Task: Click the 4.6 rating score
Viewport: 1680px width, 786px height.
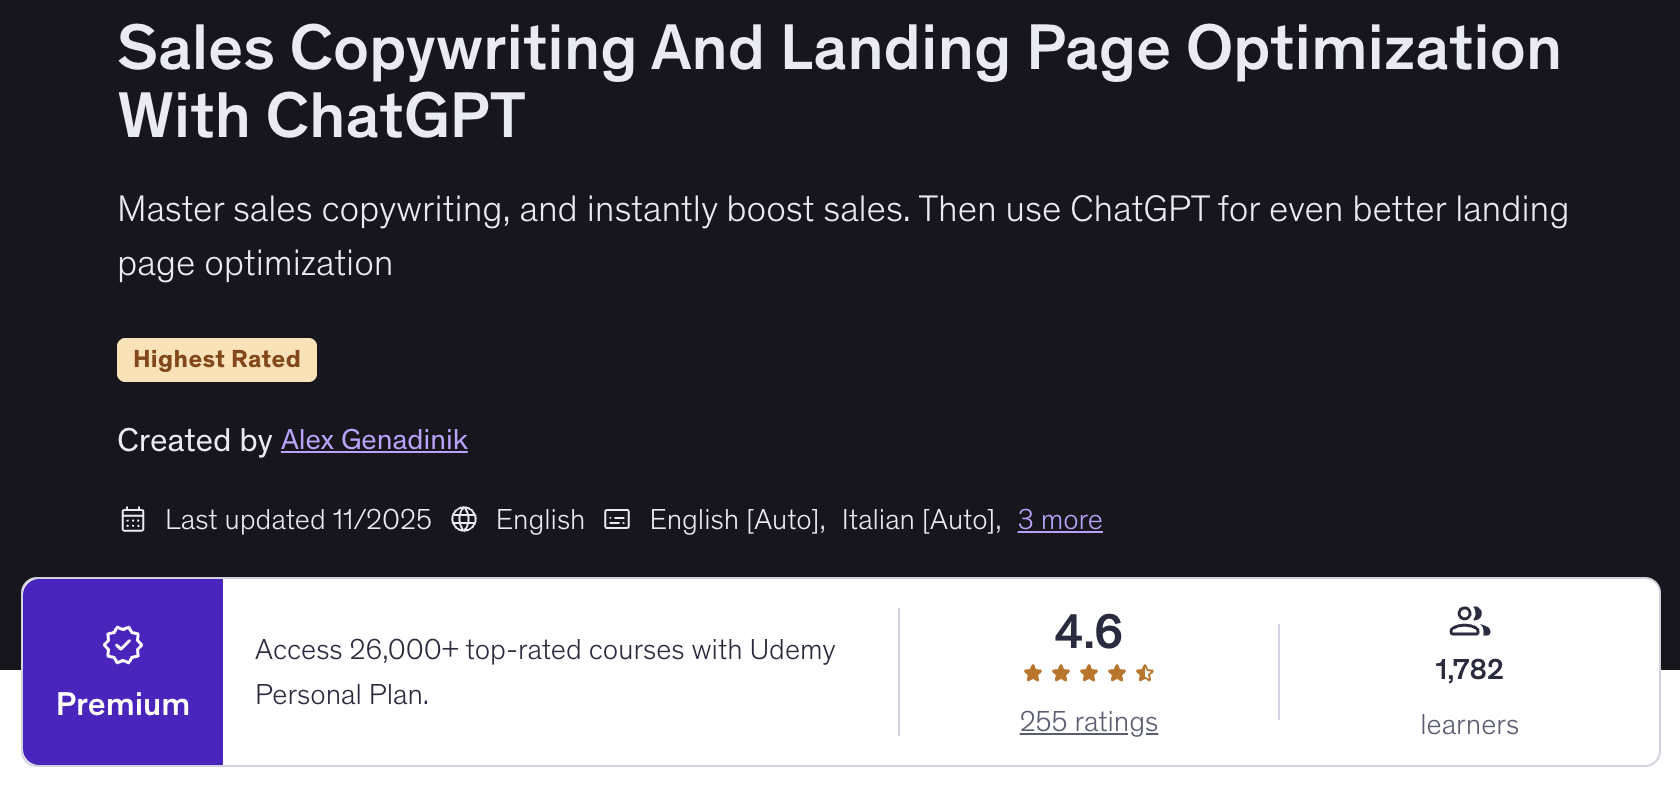Action: 1088,632
